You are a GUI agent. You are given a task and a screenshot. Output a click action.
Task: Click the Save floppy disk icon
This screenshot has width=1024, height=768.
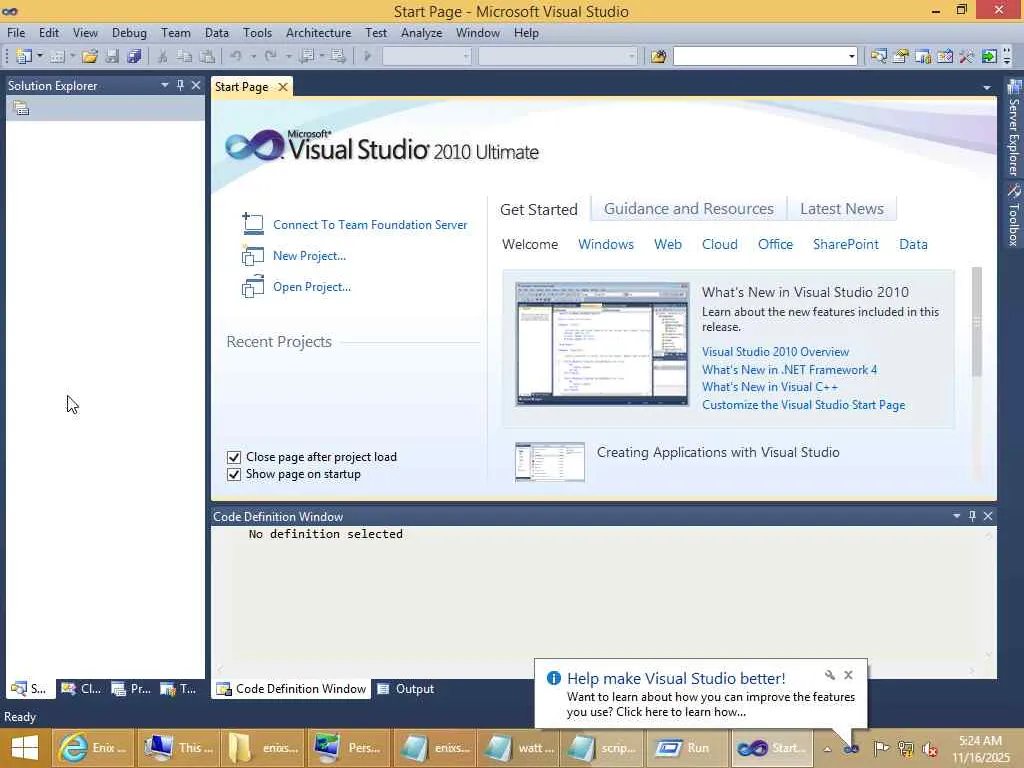[112, 57]
